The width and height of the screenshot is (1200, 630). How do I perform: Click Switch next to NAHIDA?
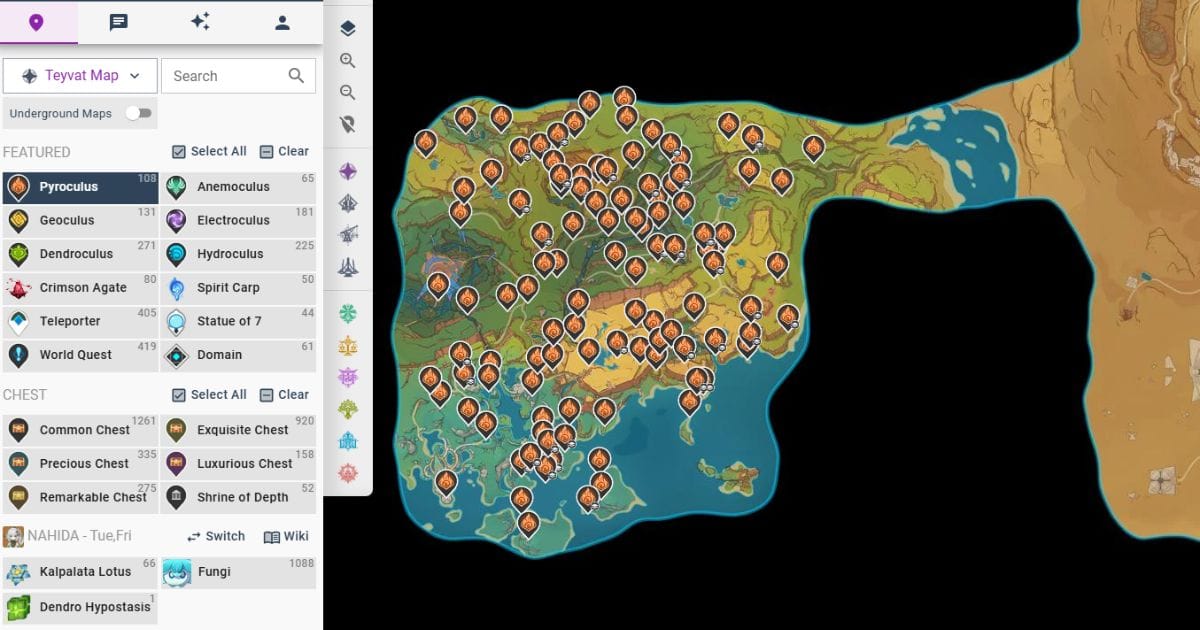tap(214, 536)
